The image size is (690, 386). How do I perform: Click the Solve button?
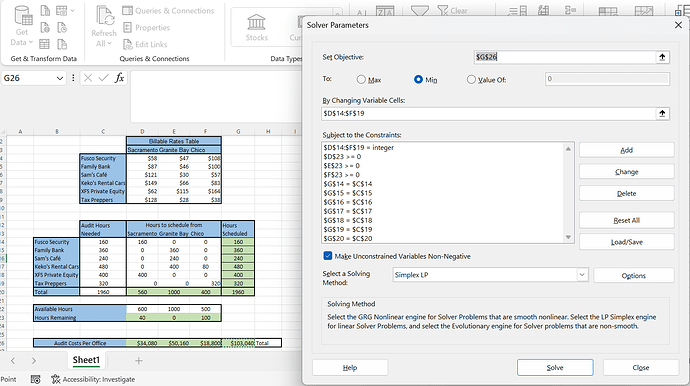[555, 368]
